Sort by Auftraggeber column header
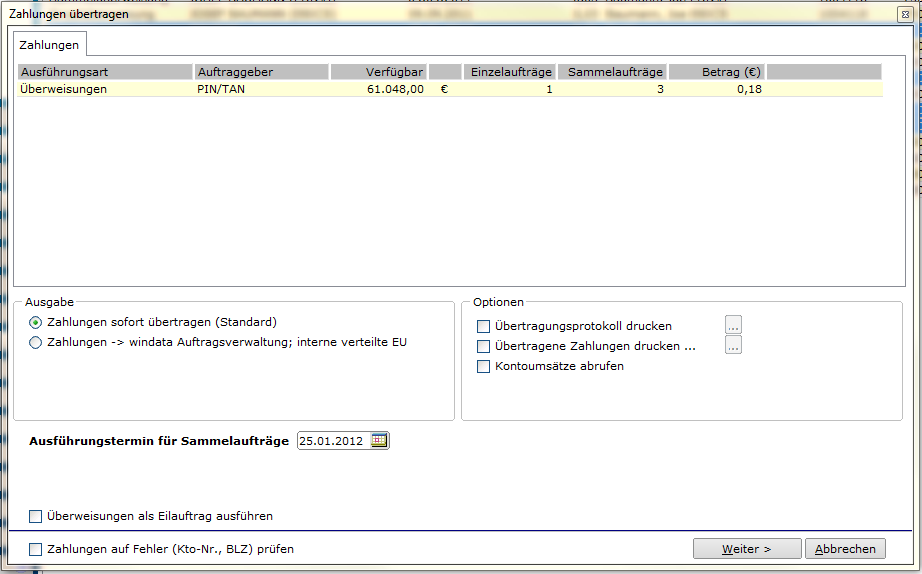The width and height of the screenshot is (922, 574). pos(262,72)
